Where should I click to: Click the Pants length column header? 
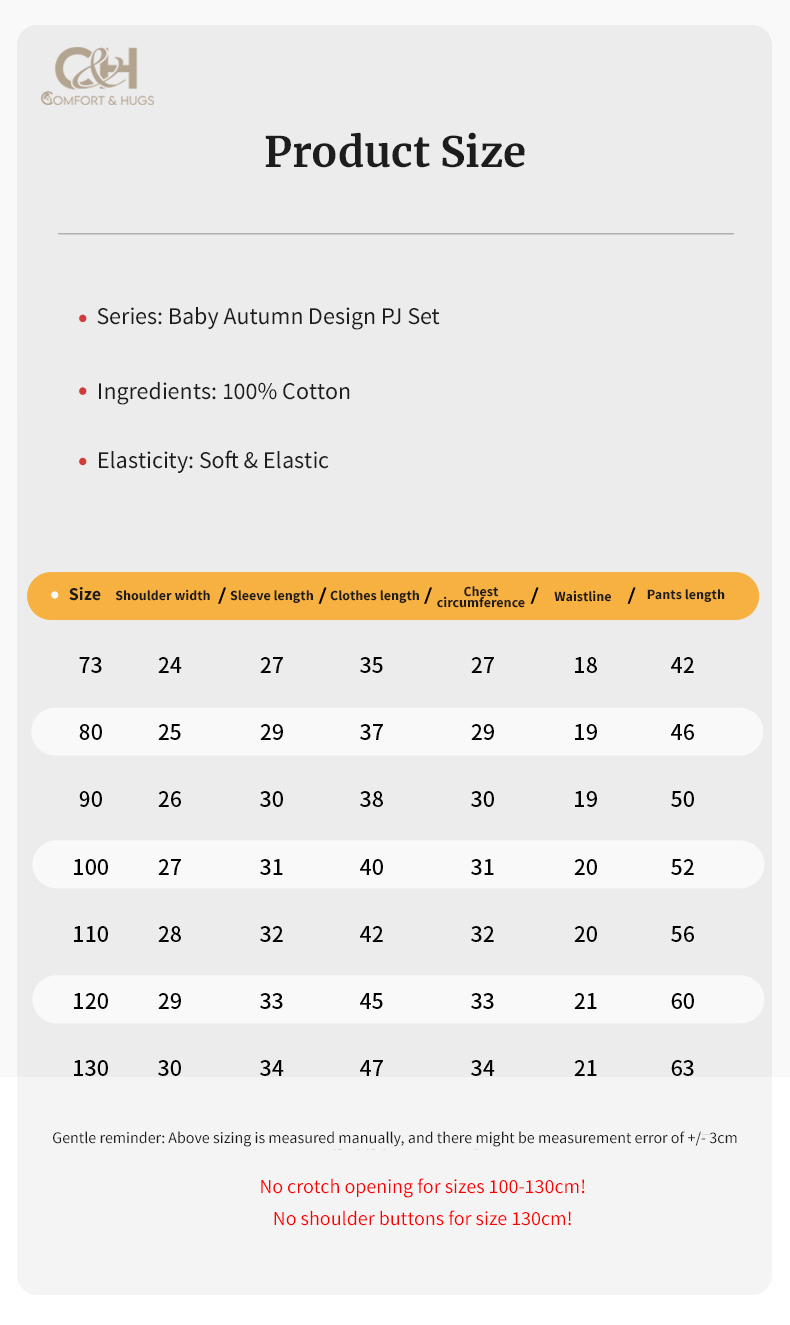click(x=686, y=594)
